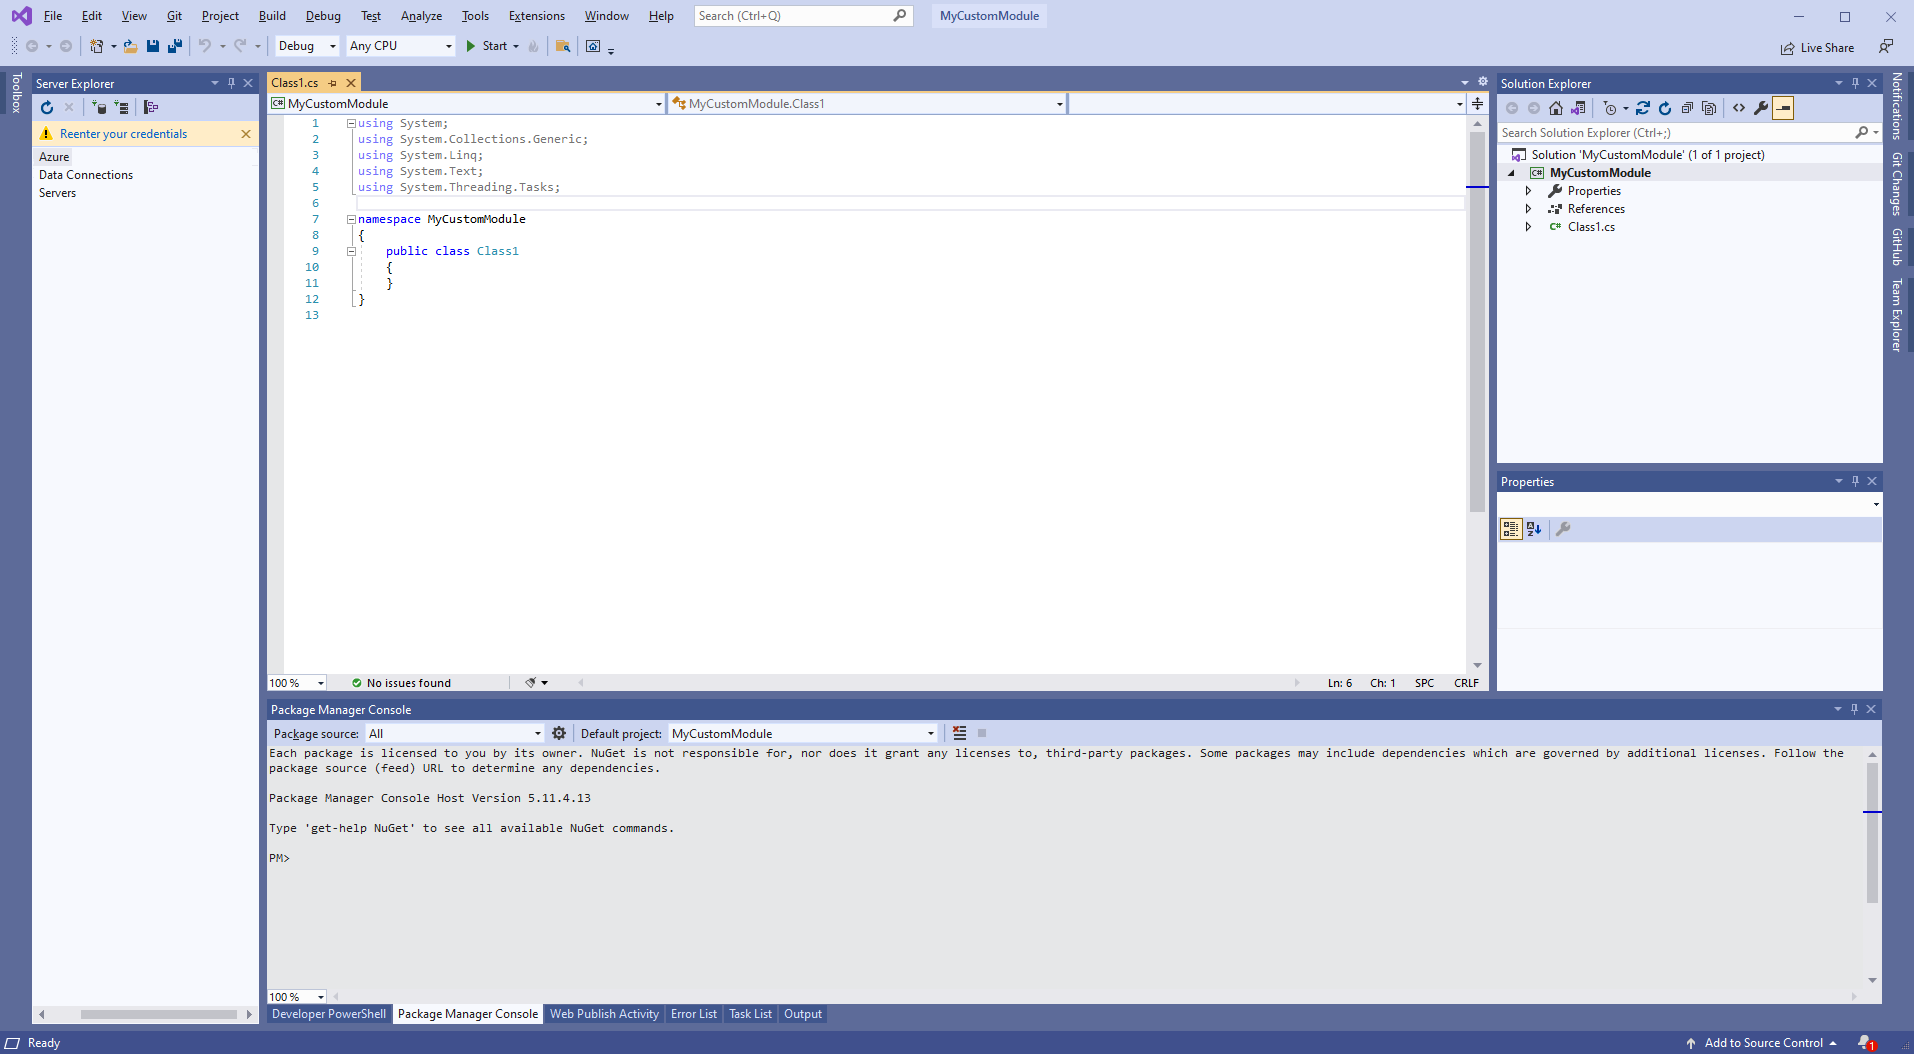
Task: Click the code editor vertical scrollbar thumb
Action: (x=1477, y=321)
